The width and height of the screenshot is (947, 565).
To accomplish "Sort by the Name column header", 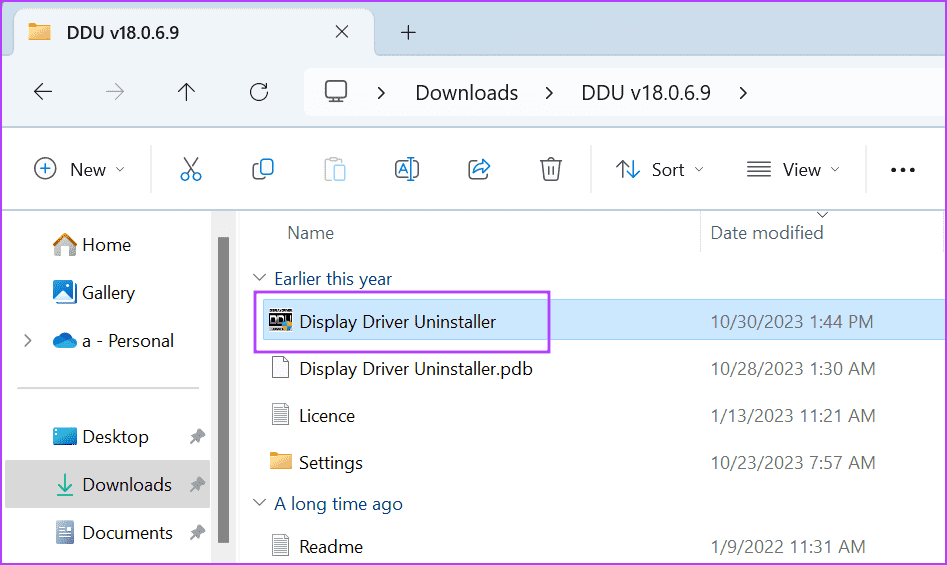I will (310, 233).
